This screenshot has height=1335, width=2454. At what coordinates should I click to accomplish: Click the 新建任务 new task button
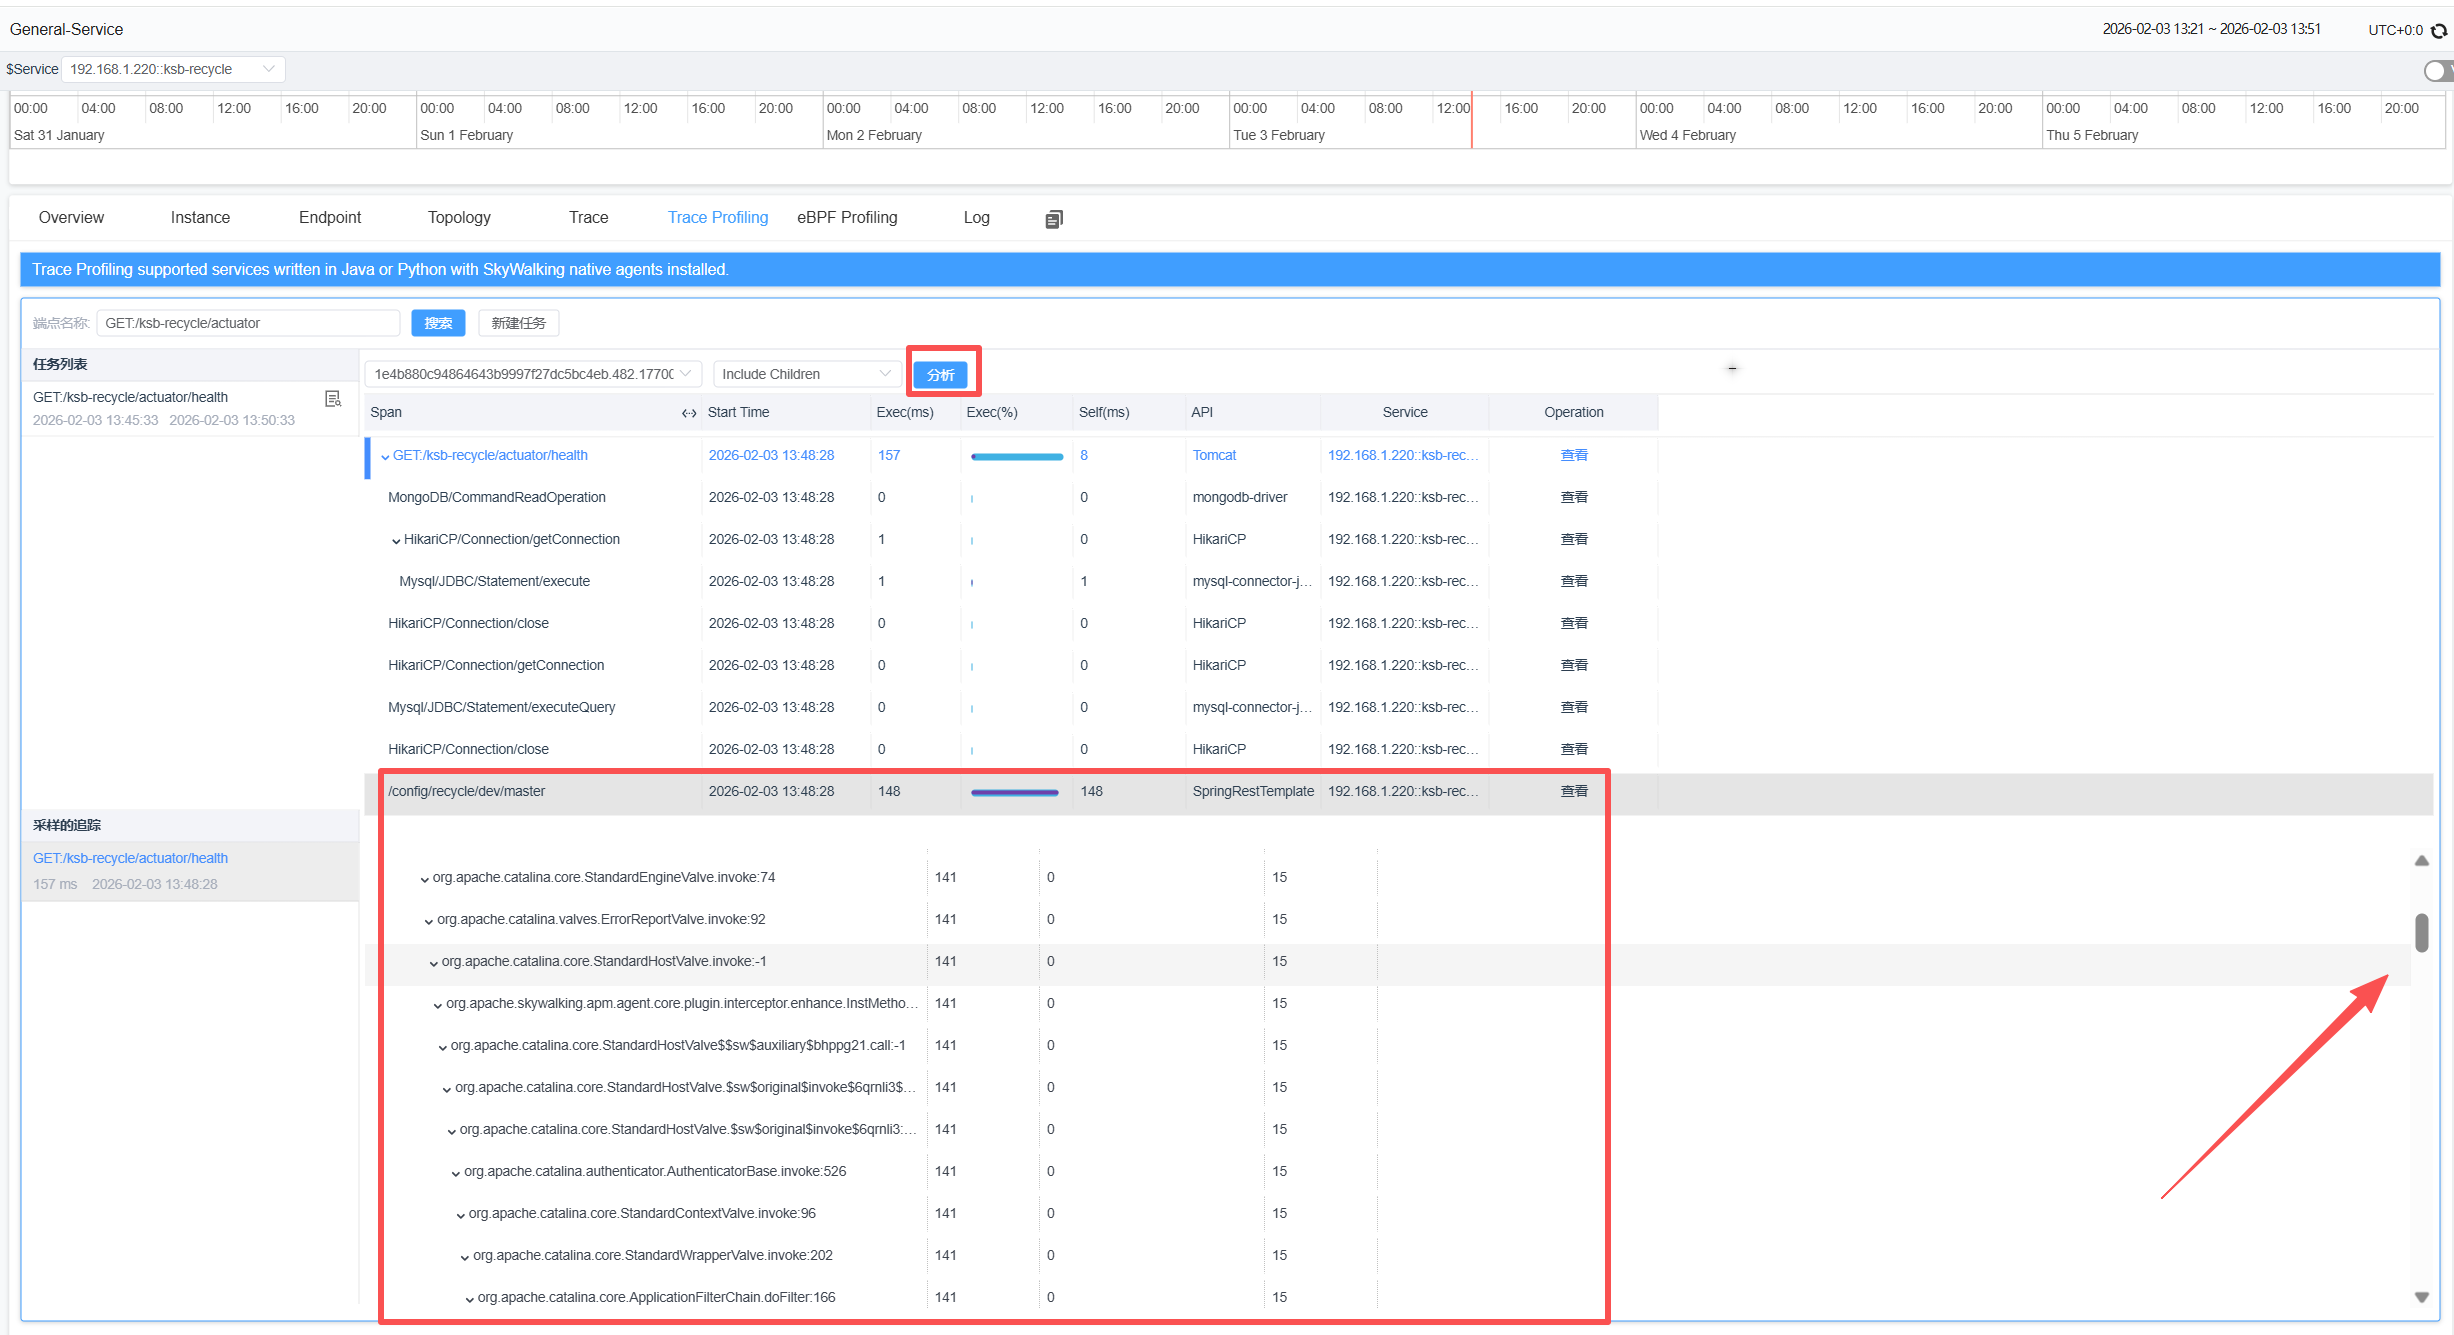pos(518,323)
